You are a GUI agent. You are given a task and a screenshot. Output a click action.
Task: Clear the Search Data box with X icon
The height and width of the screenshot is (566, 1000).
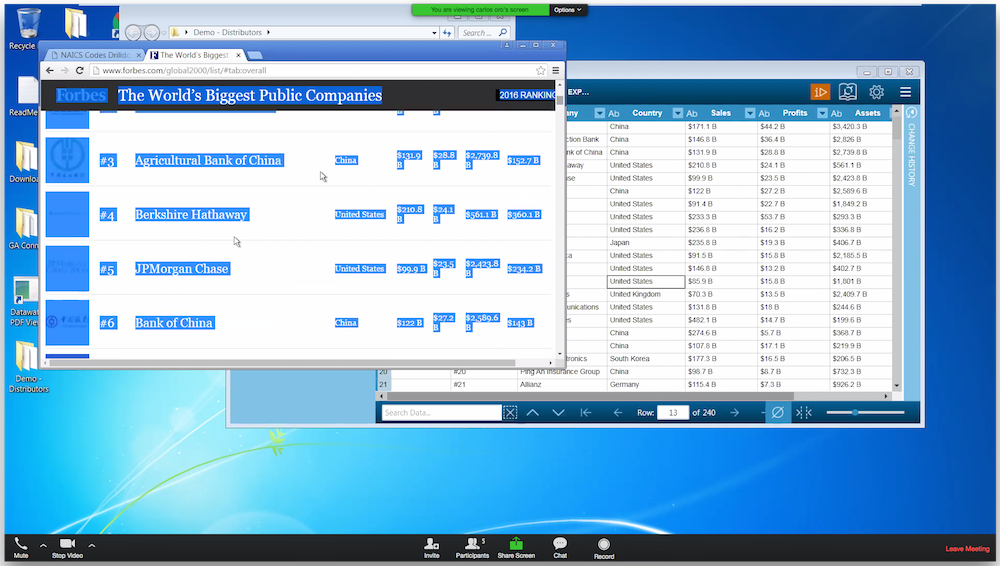pyautogui.click(x=510, y=413)
